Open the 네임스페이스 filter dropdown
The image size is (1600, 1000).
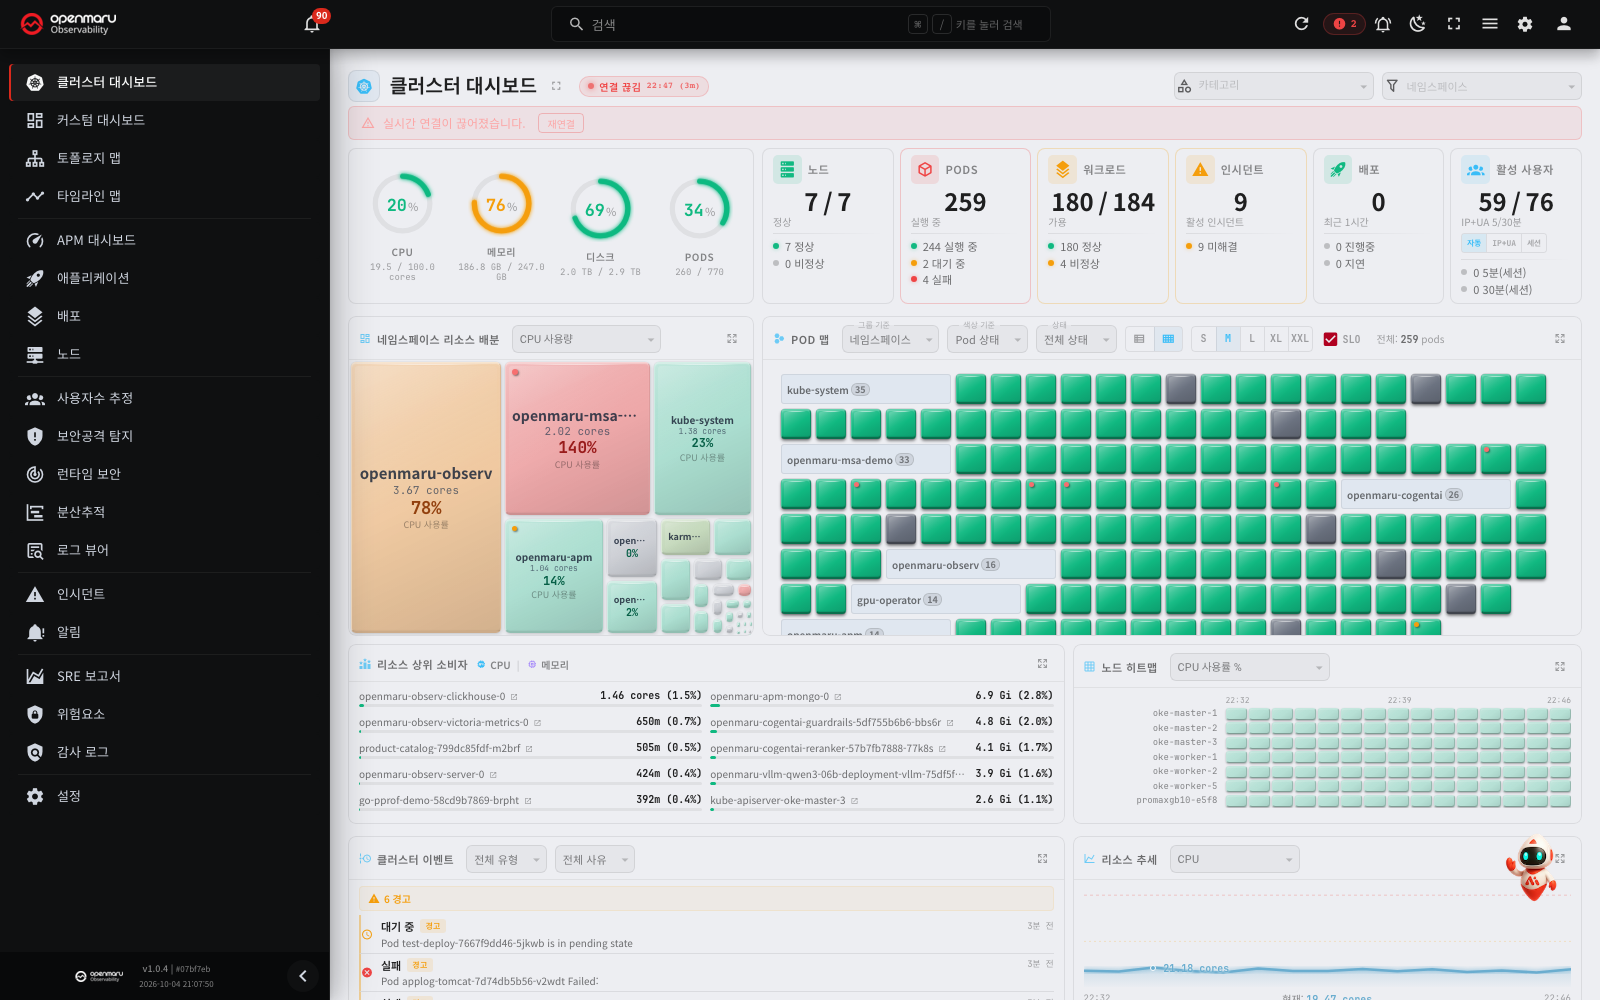tap(1481, 86)
